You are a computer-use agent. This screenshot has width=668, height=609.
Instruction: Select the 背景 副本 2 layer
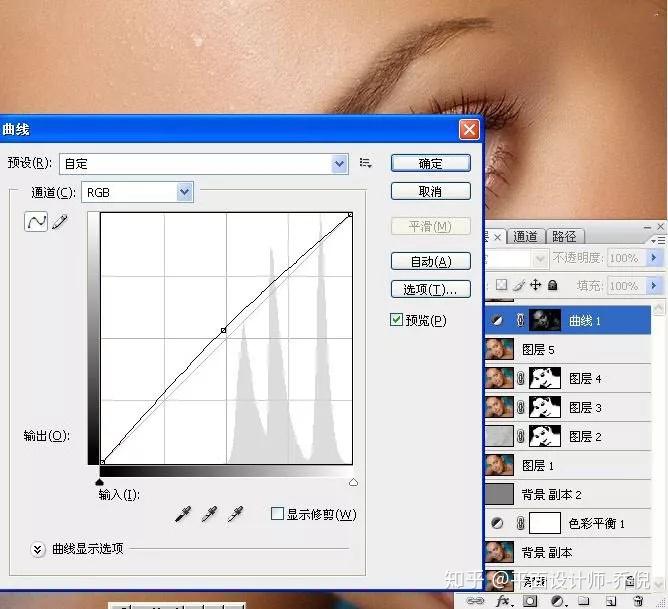click(x=568, y=494)
